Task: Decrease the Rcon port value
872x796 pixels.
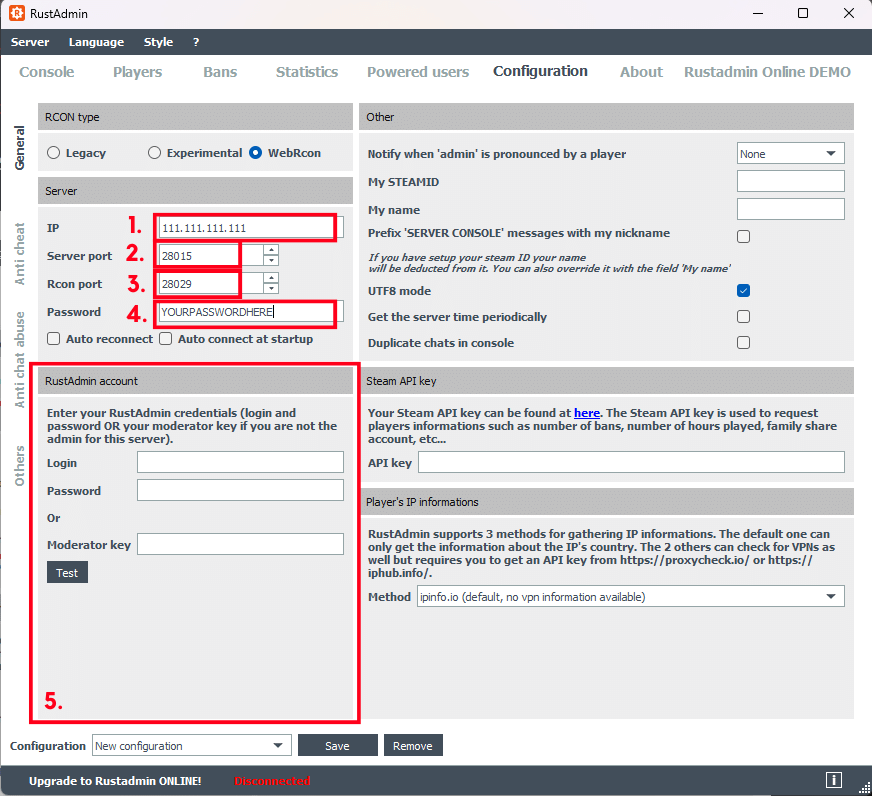Action: coord(271,288)
